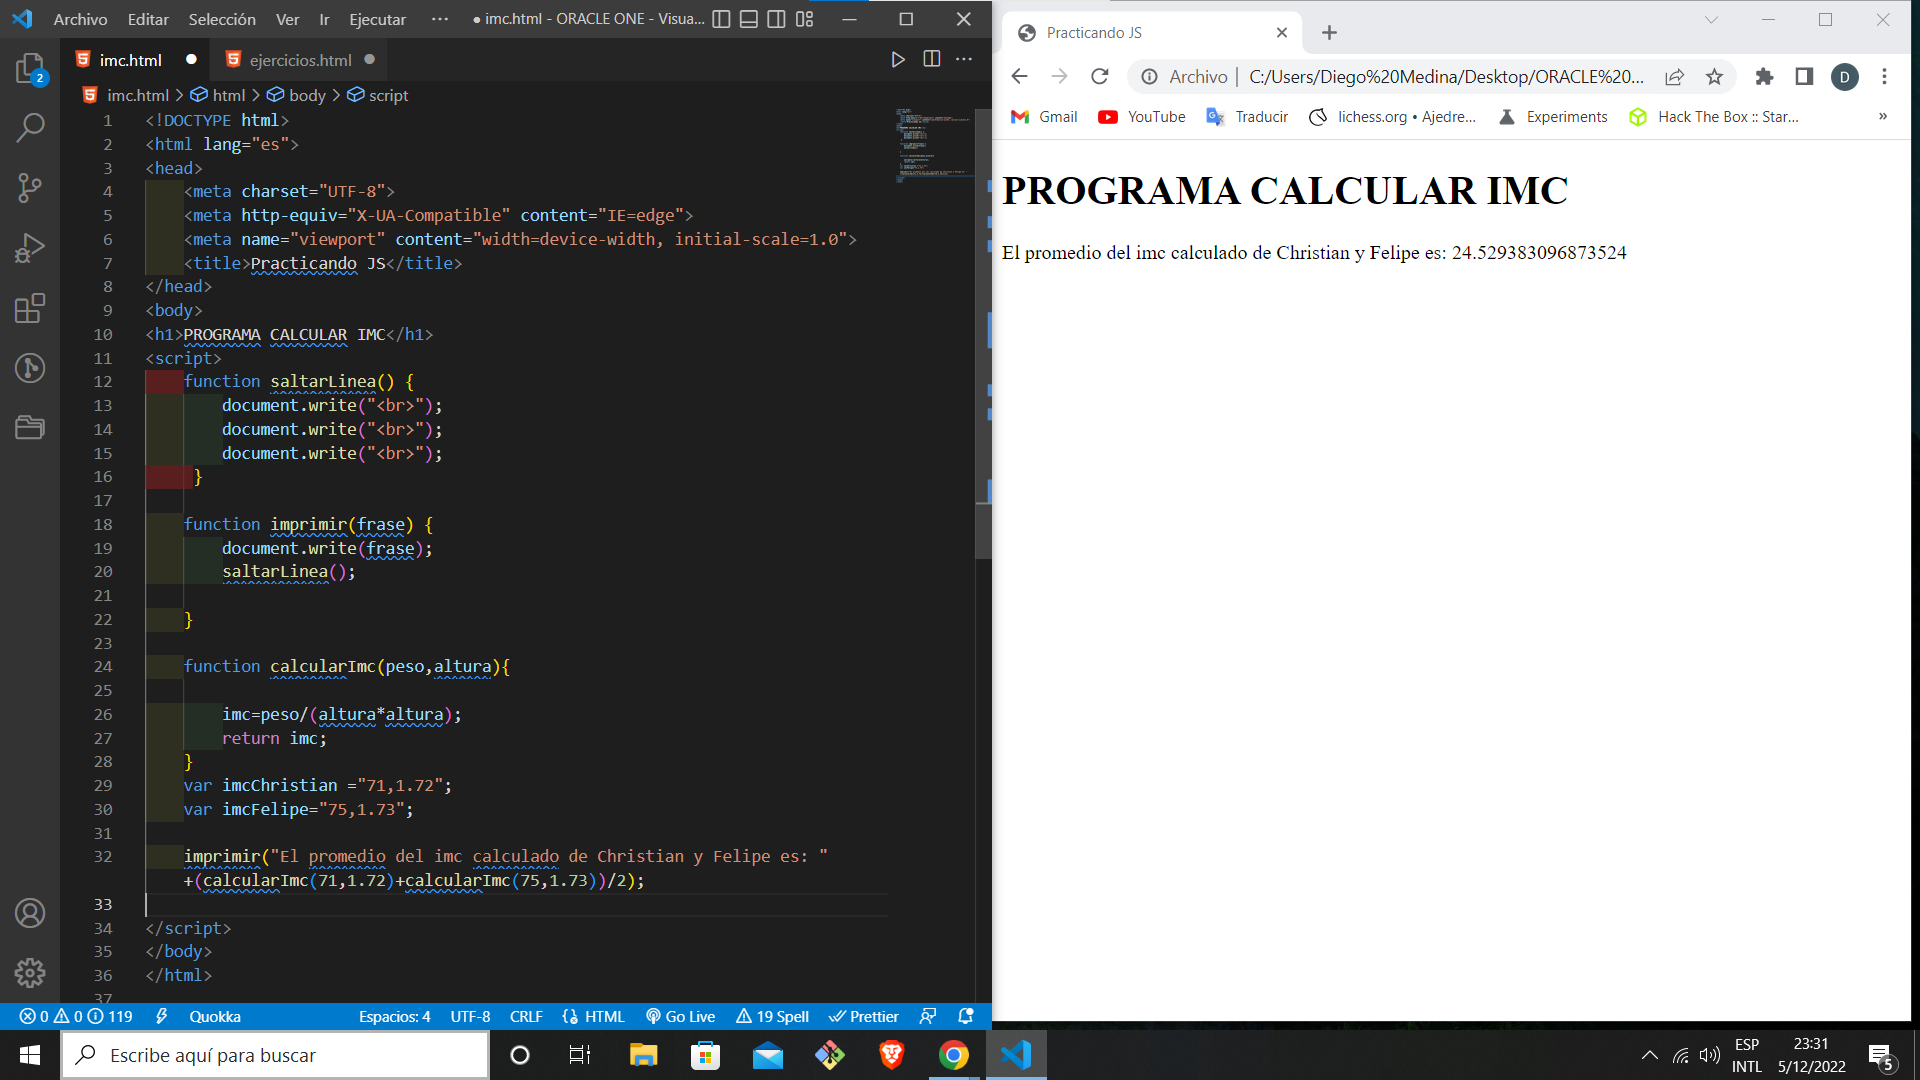The image size is (1920, 1080).
Task: Toggle bottom panel layout icon
Action: (749, 19)
